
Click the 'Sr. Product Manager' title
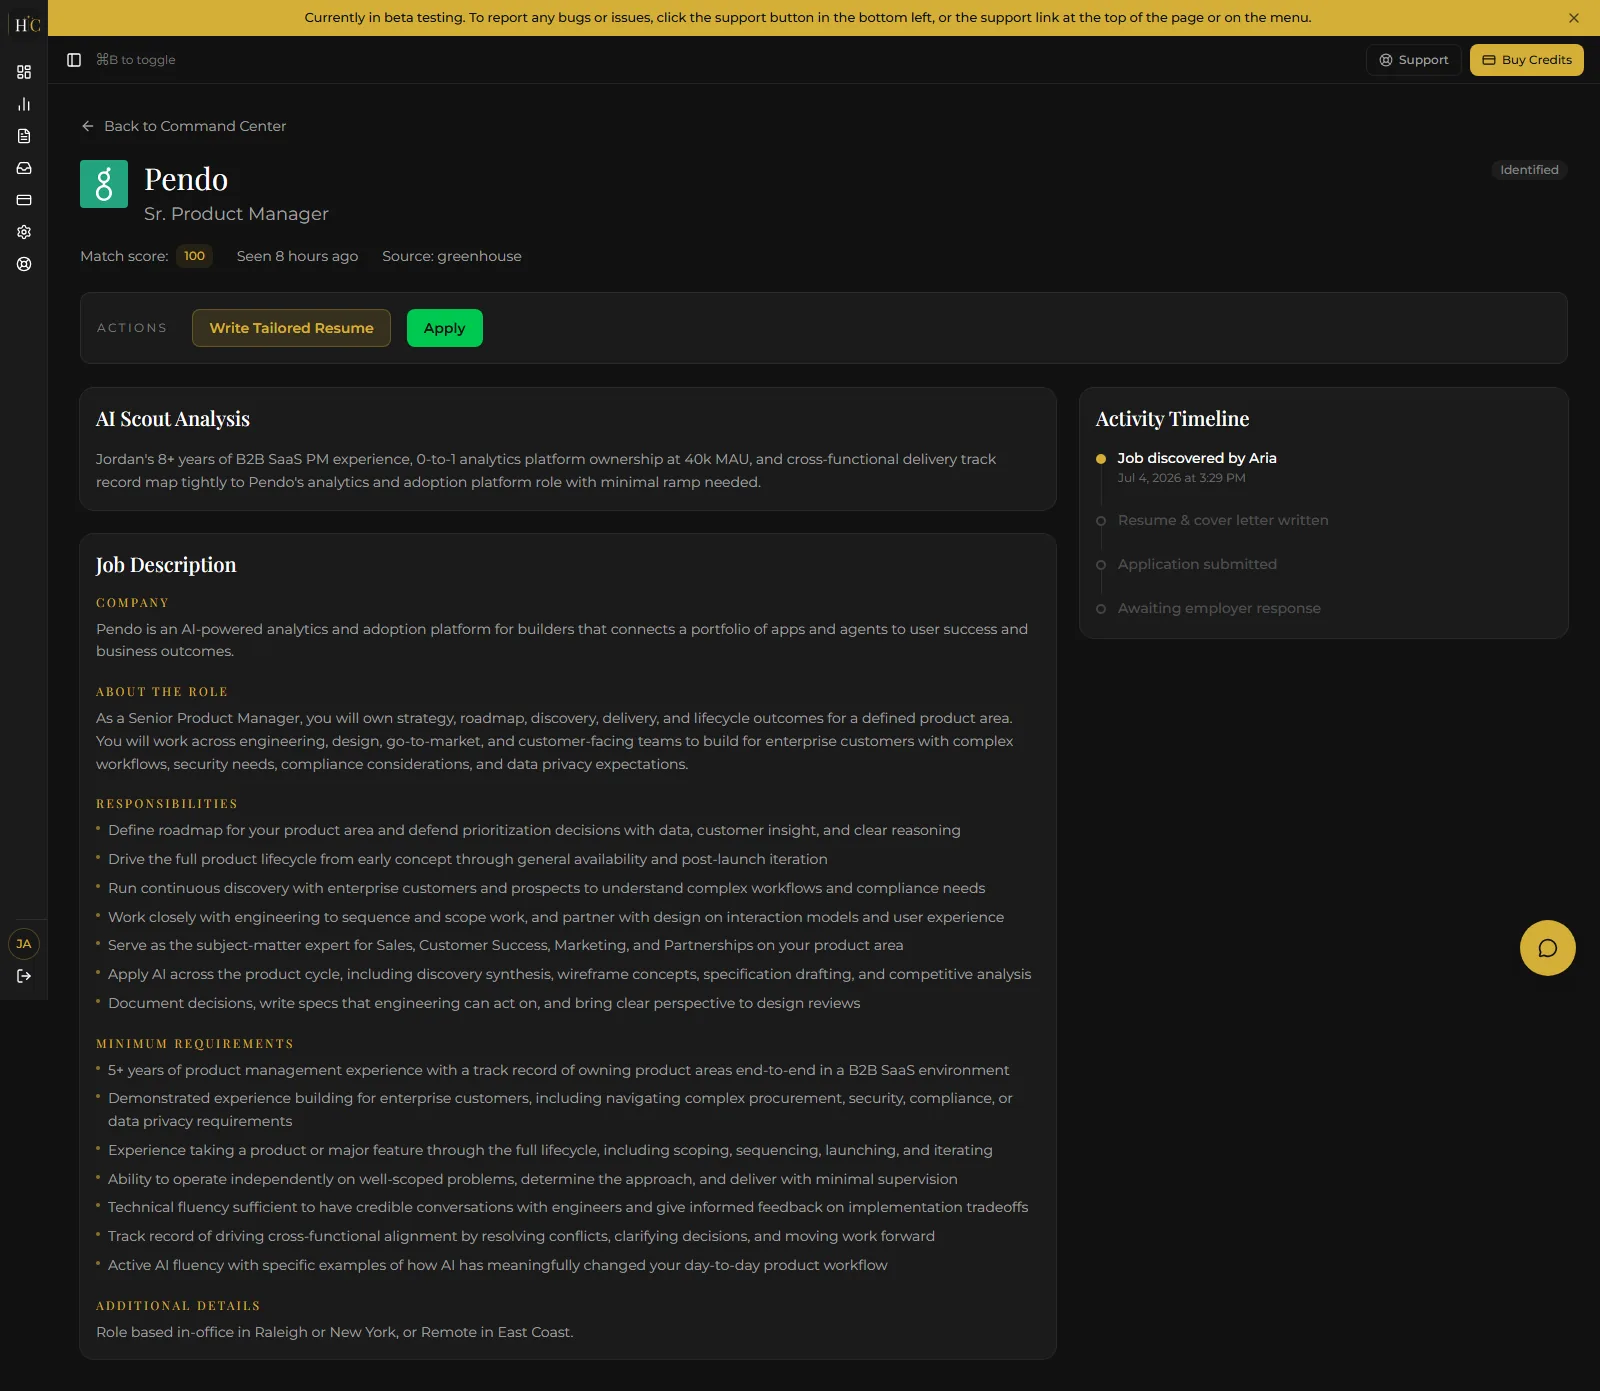coord(236,214)
